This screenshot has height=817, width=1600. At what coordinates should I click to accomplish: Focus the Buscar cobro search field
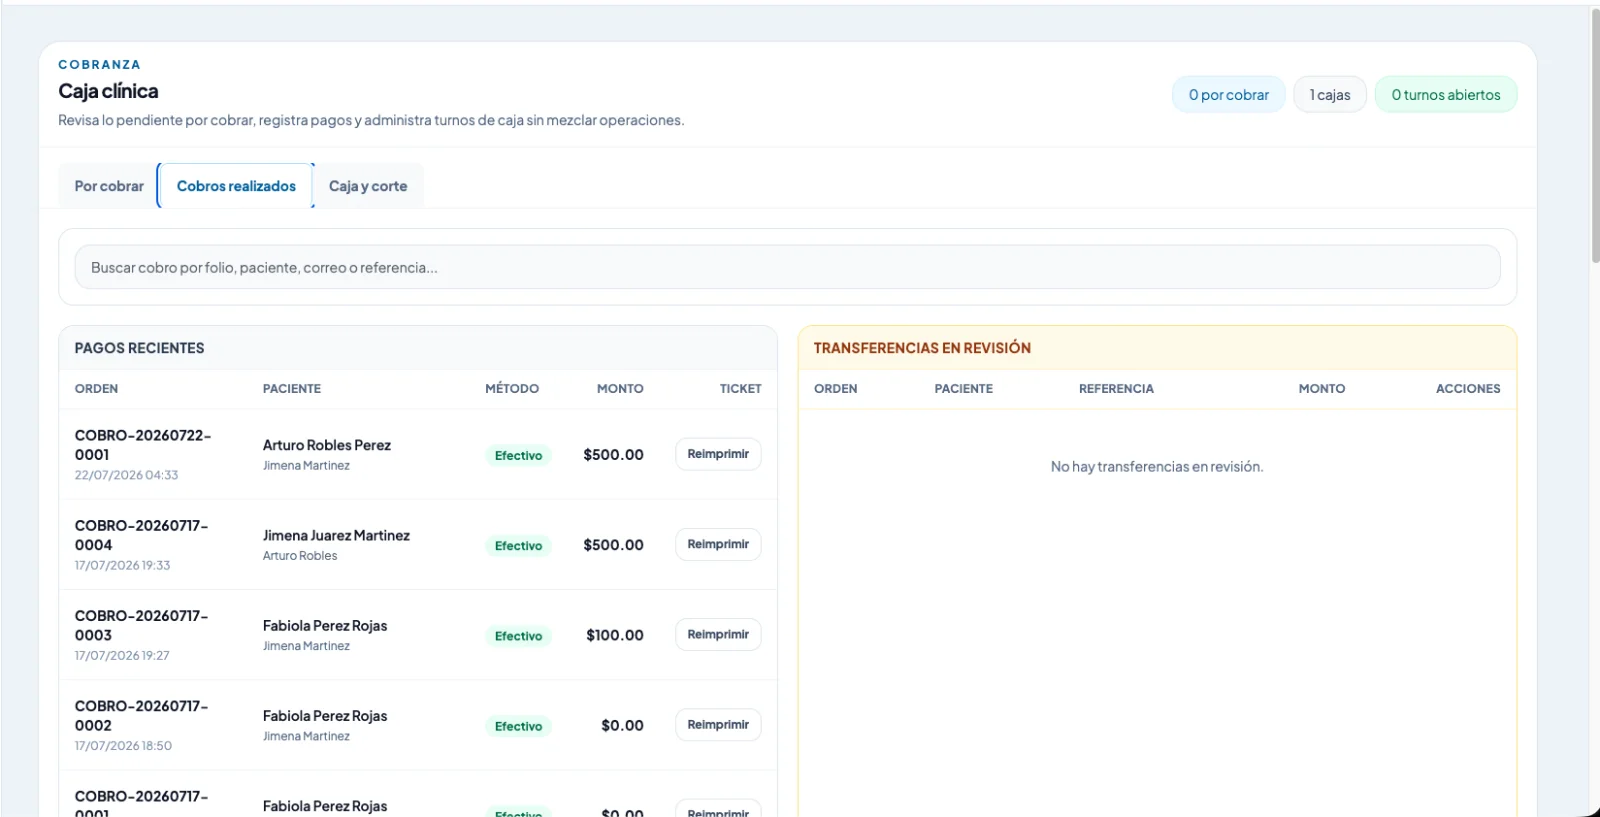pos(787,267)
